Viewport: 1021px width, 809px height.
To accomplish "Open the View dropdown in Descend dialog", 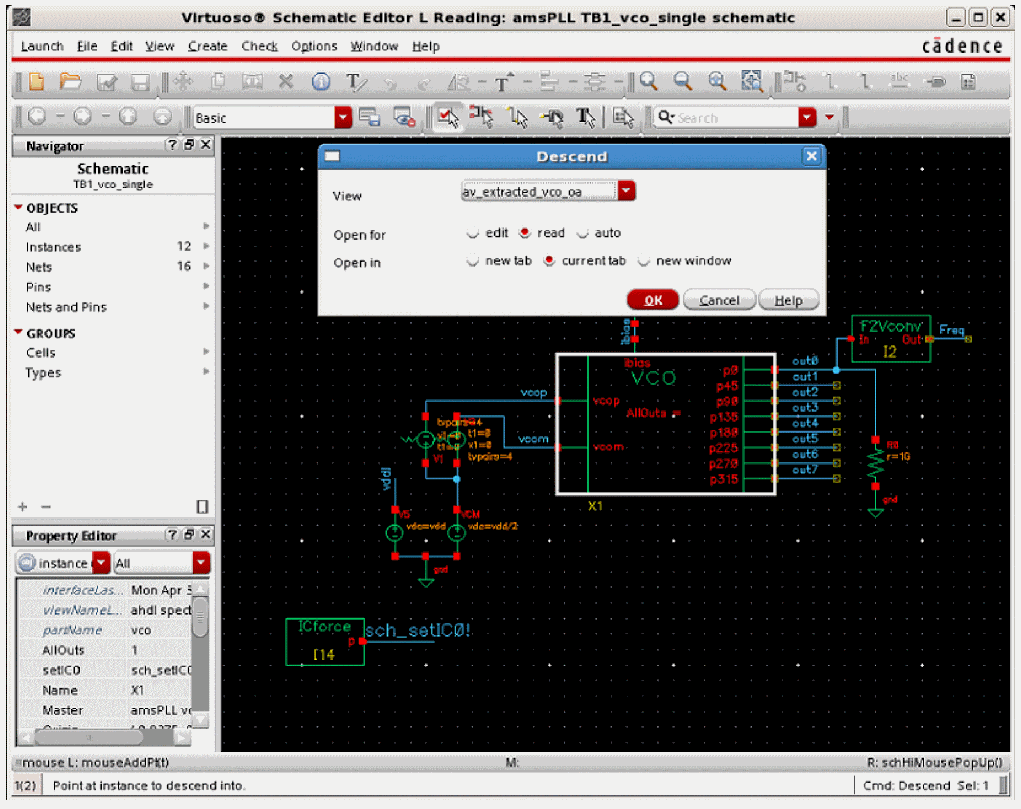I will point(626,191).
